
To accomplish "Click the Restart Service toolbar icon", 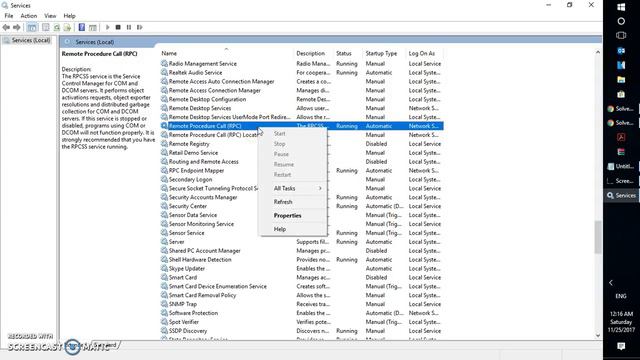I will click(140, 27).
